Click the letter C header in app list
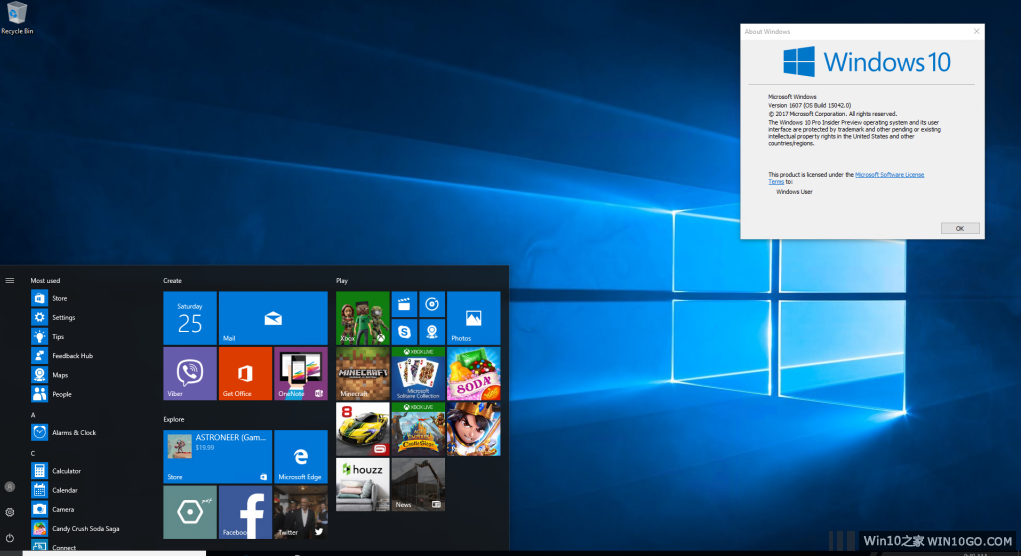Screen dimensions: 1021x556 click(x=33, y=453)
